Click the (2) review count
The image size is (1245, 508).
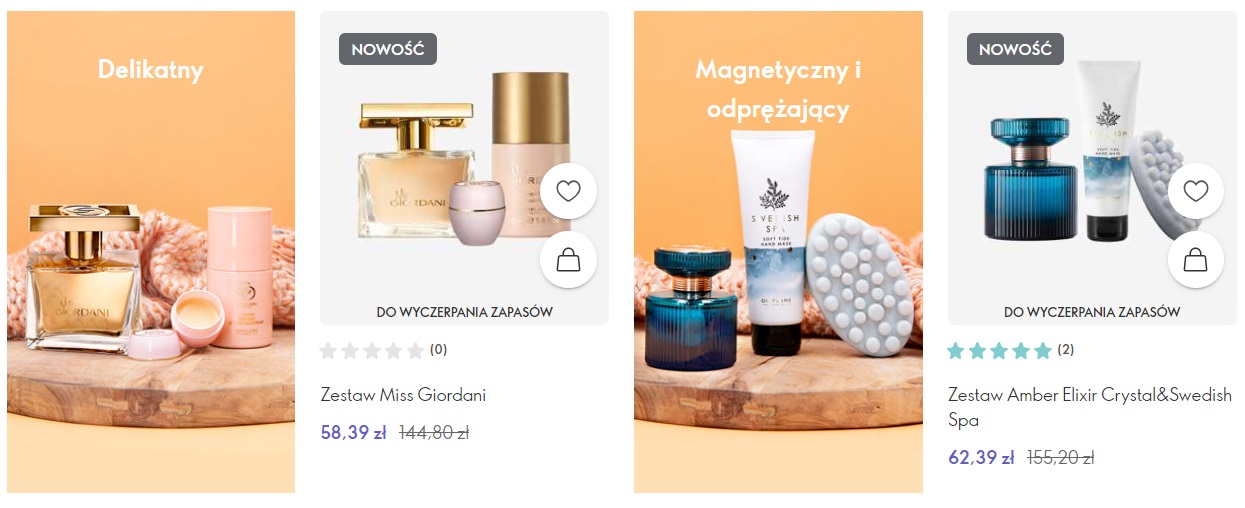[1066, 350]
